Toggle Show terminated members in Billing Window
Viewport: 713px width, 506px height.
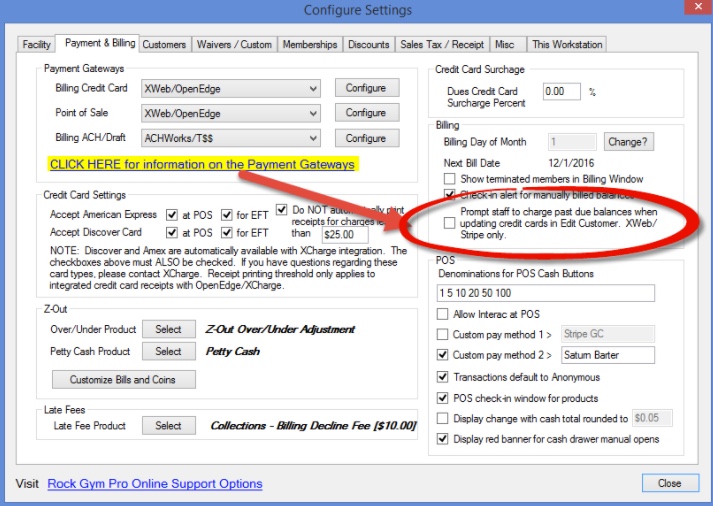(x=449, y=178)
